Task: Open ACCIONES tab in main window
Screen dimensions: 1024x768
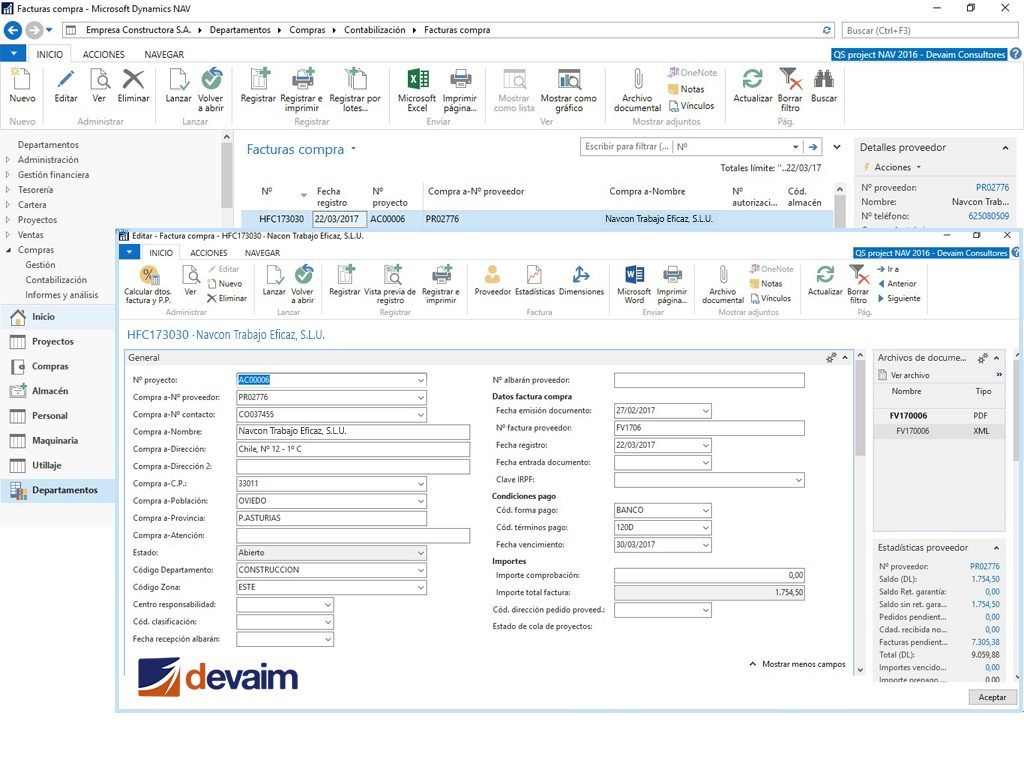Action: coord(103,55)
